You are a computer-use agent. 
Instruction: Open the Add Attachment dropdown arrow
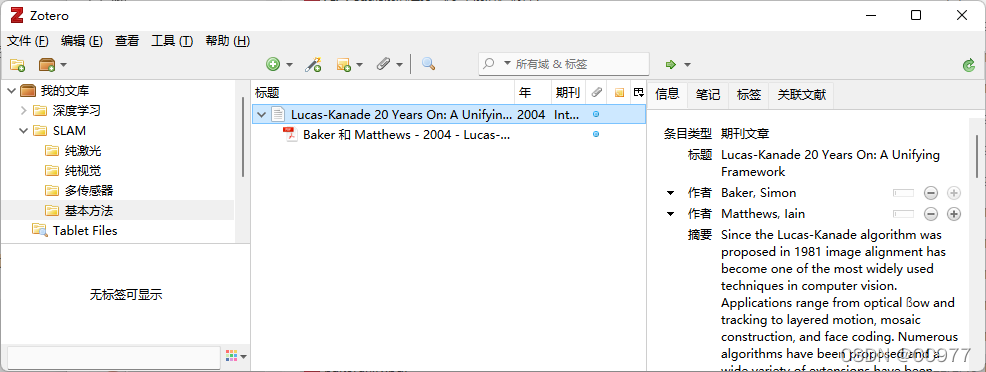pyautogui.click(x=399, y=65)
